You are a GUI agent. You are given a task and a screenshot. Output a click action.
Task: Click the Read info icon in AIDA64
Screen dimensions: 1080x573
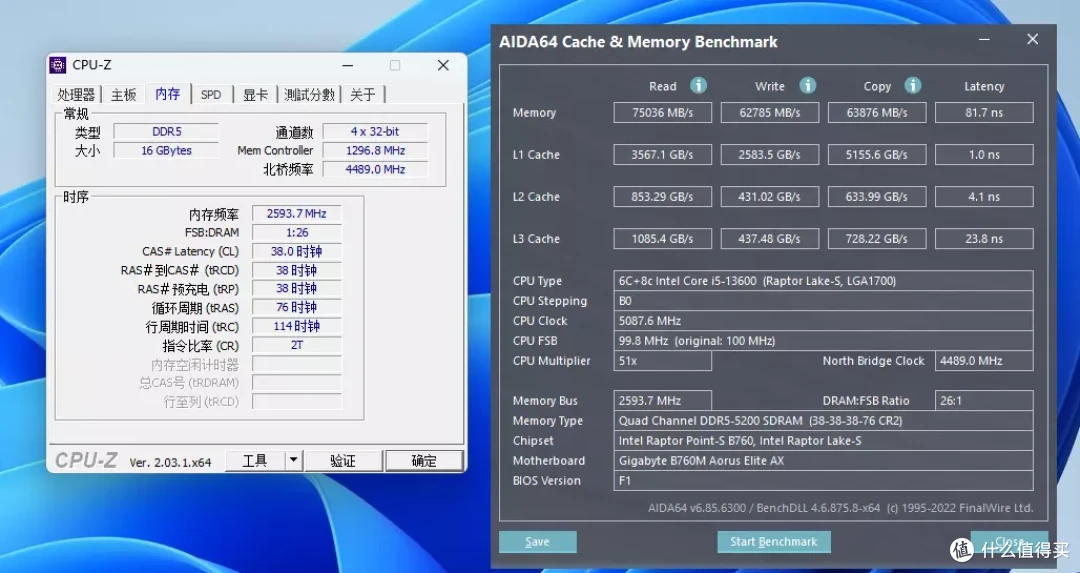(x=698, y=85)
